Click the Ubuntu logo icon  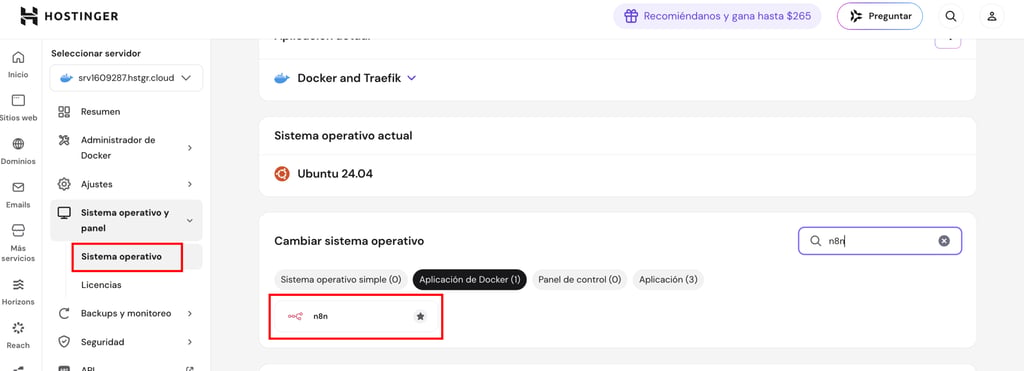(x=282, y=174)
